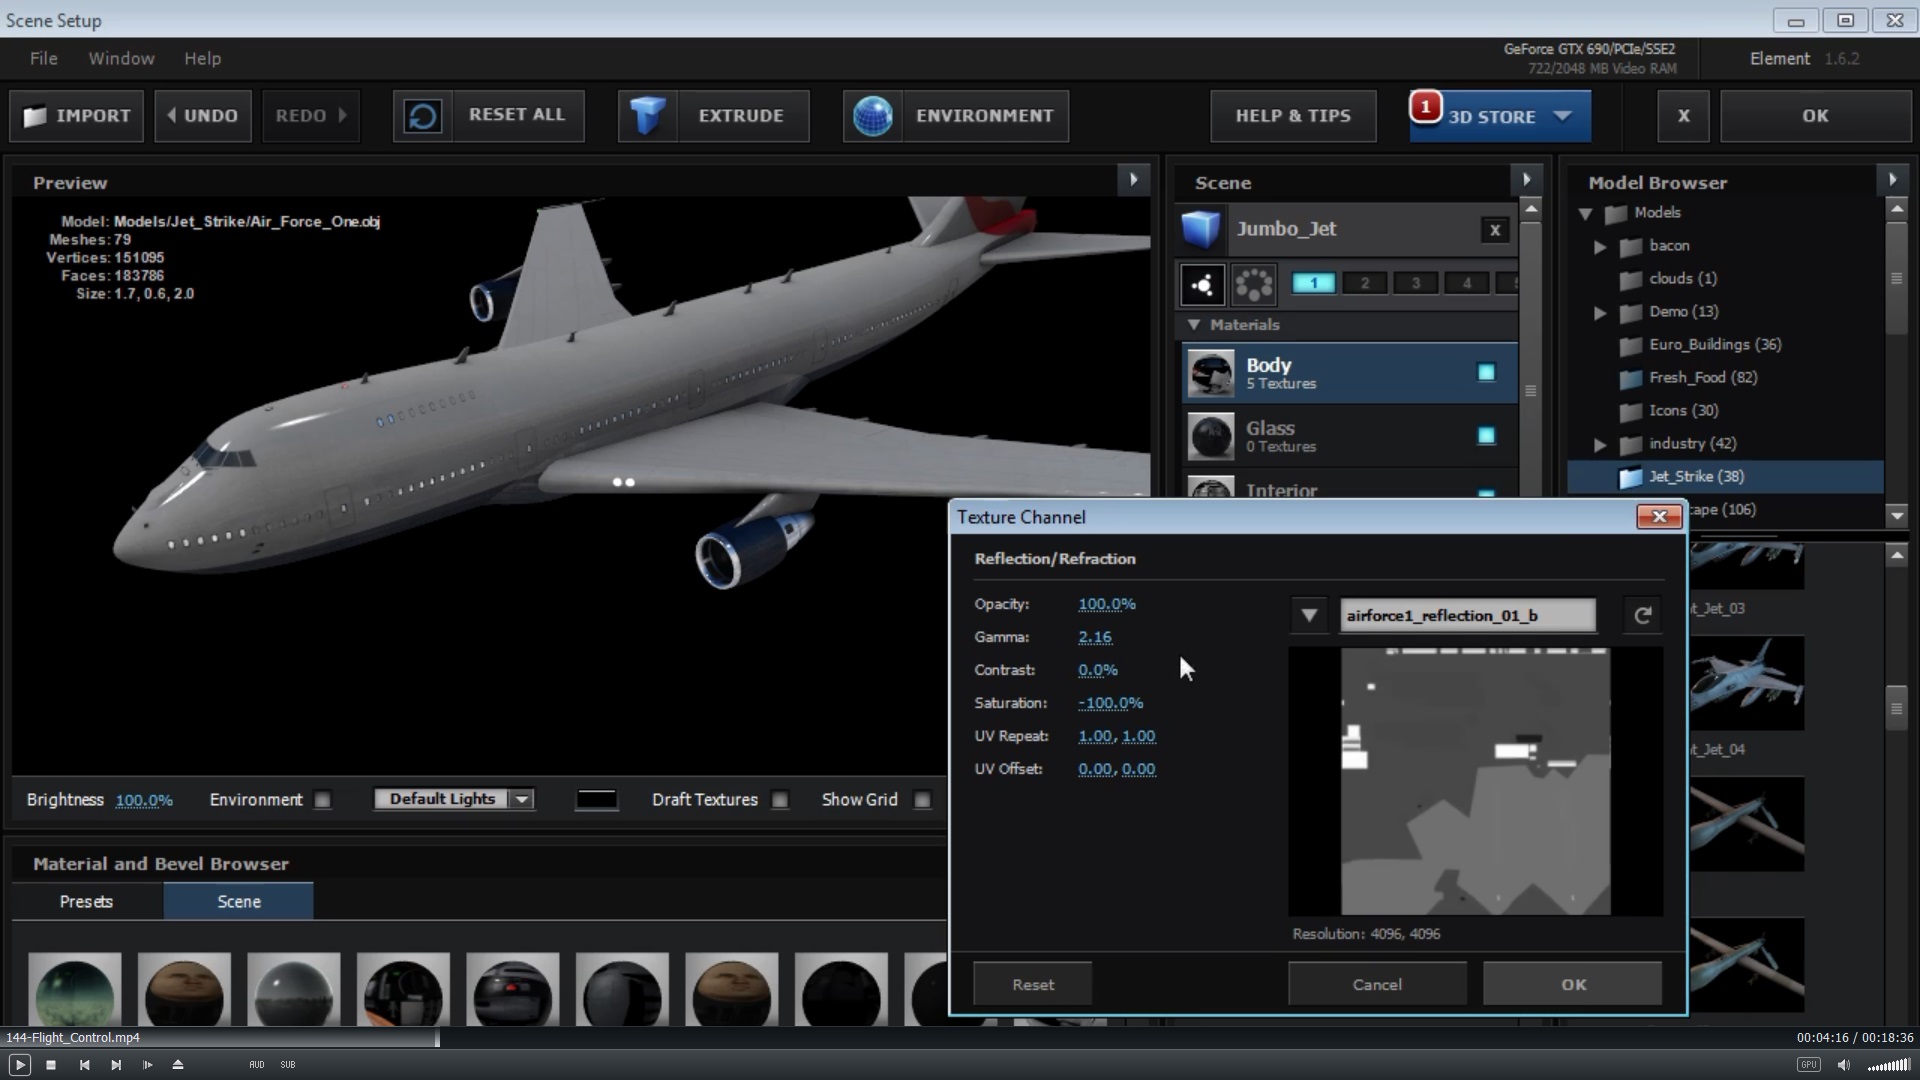Expand the bacon folder in Model Browser
This screenshot has height=1080, width=1920.
click(x=1600, y=246)
